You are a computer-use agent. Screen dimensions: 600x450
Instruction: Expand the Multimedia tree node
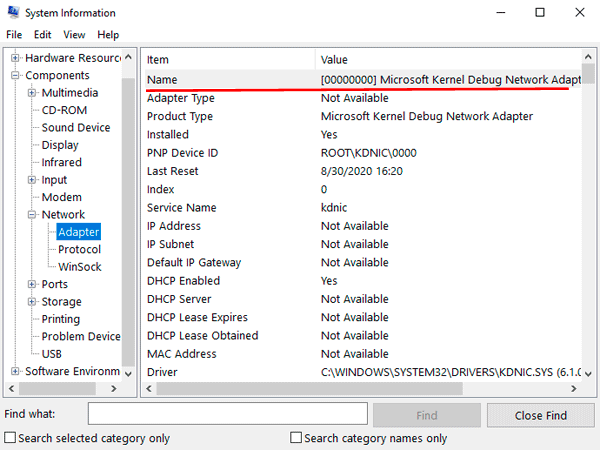click(x=32, y=93)
